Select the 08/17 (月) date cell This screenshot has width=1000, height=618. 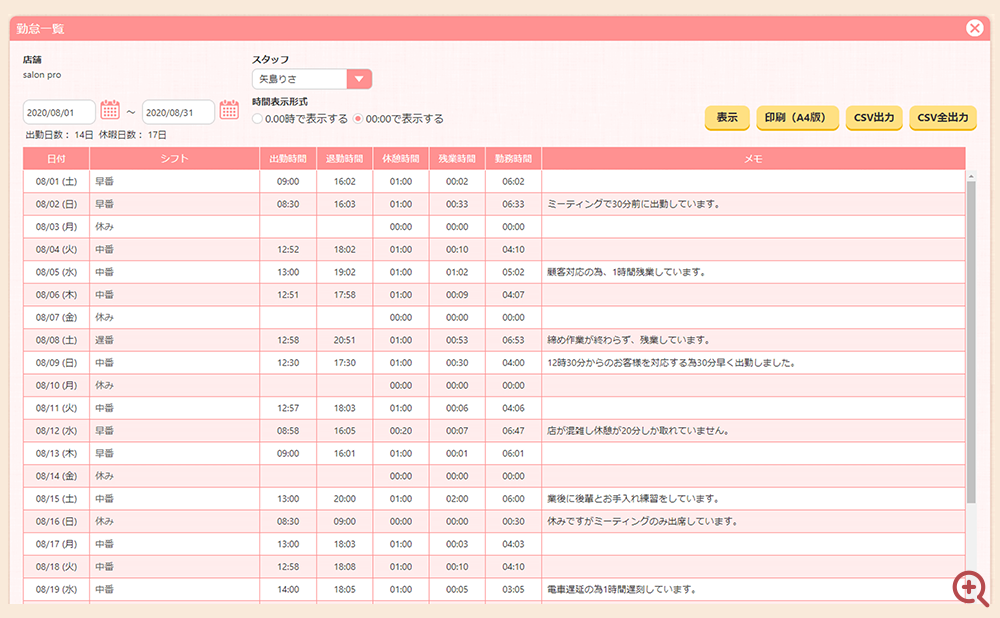click(x=56, y=544)
